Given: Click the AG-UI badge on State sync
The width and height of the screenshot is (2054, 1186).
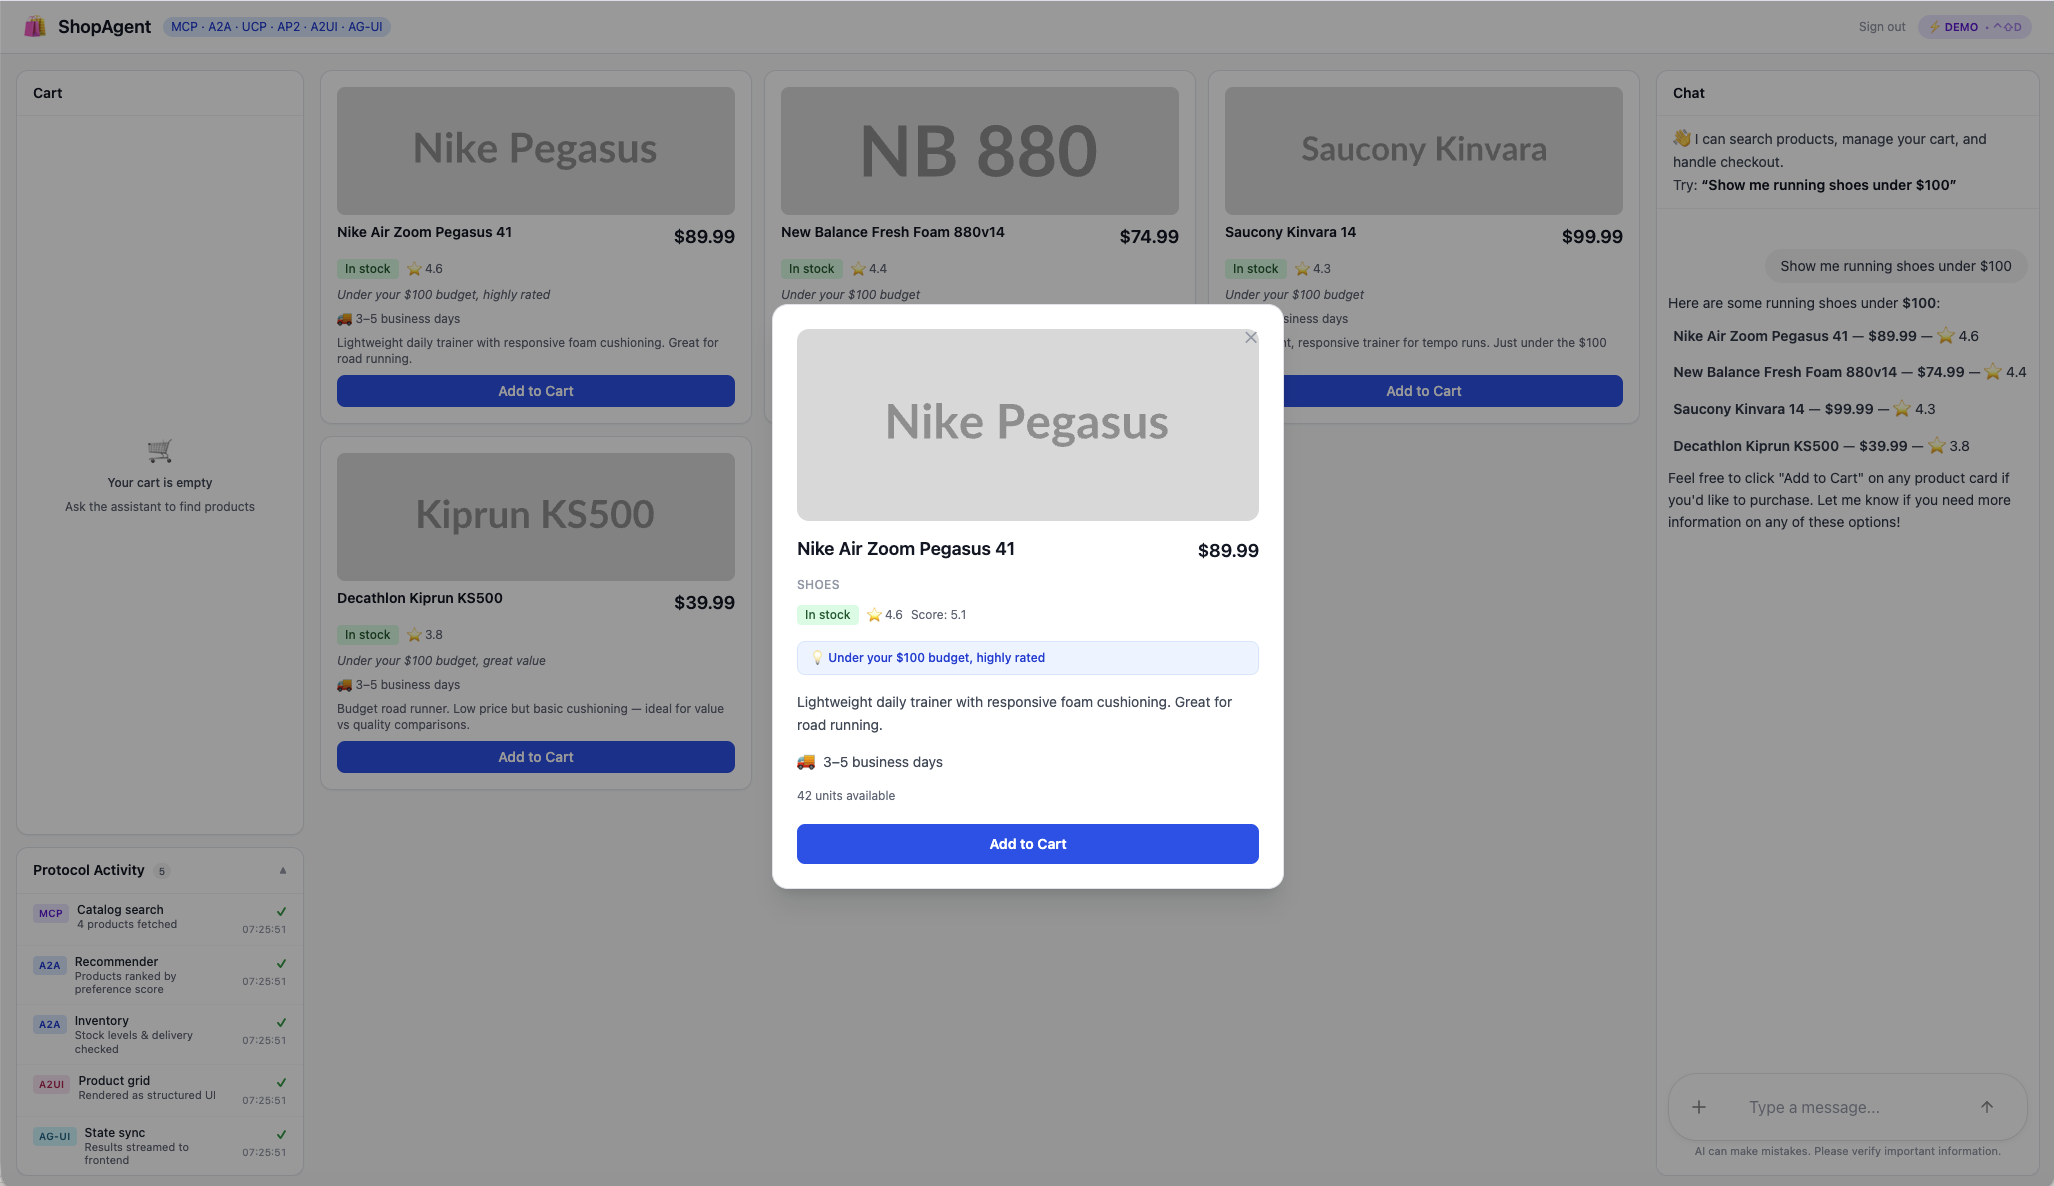Looking at the screenshot, I should (x=54, y=1136).
